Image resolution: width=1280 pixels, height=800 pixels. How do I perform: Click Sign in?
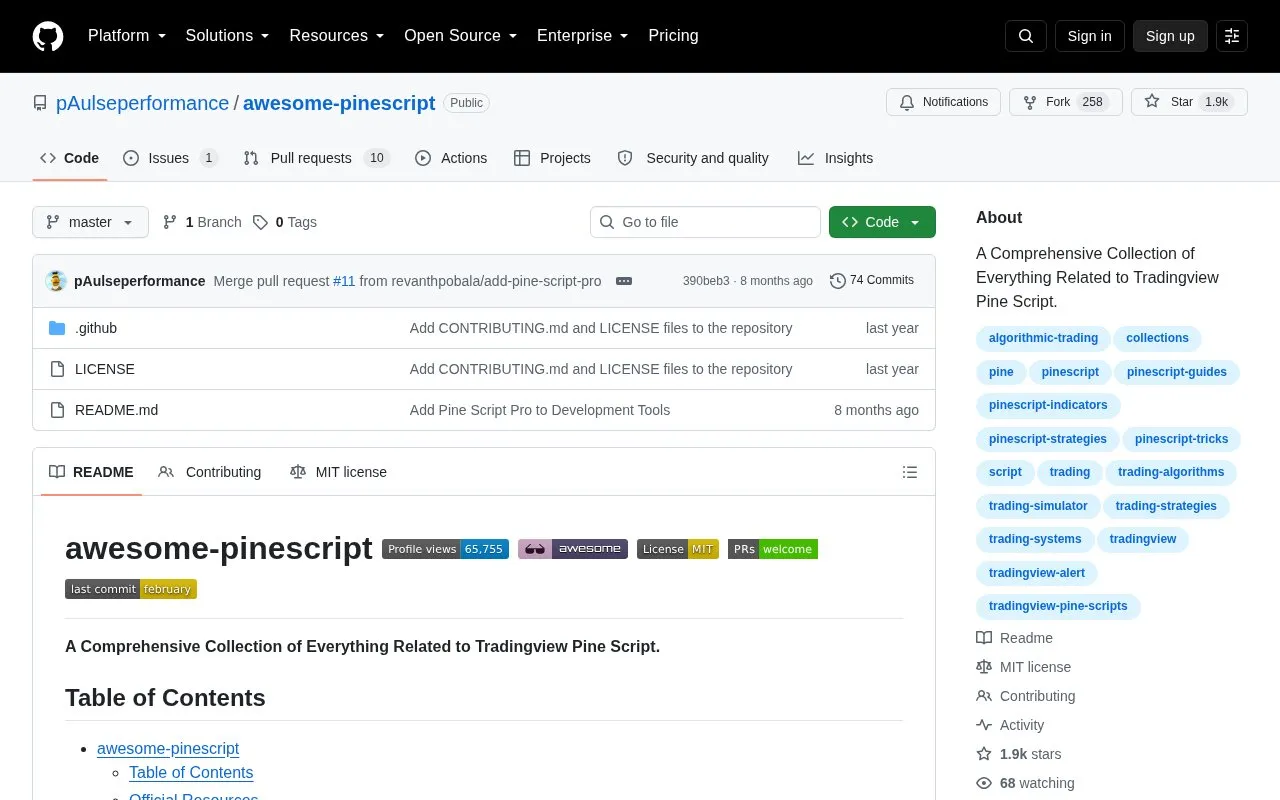coord(1090,36)
